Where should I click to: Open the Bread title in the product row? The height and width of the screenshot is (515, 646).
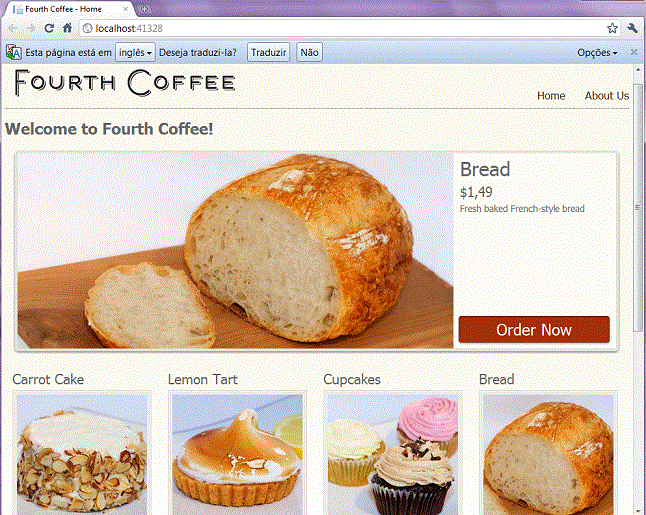pos(496,379)
